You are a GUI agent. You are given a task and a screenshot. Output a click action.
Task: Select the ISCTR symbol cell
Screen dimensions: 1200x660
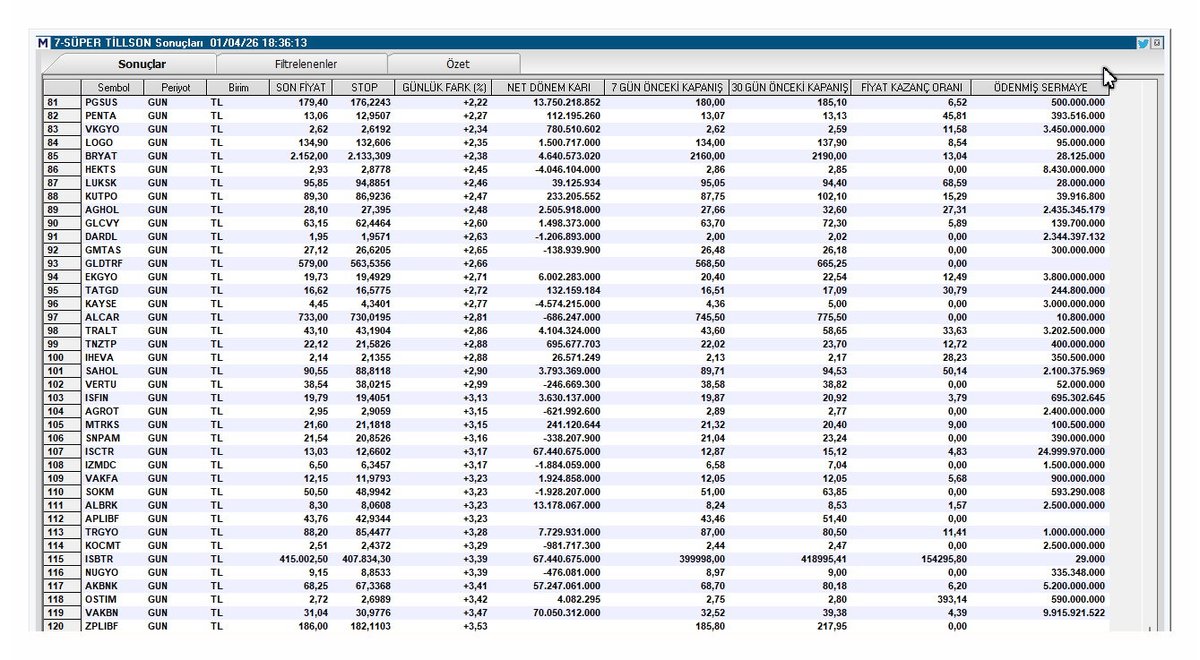coord(113,453)
